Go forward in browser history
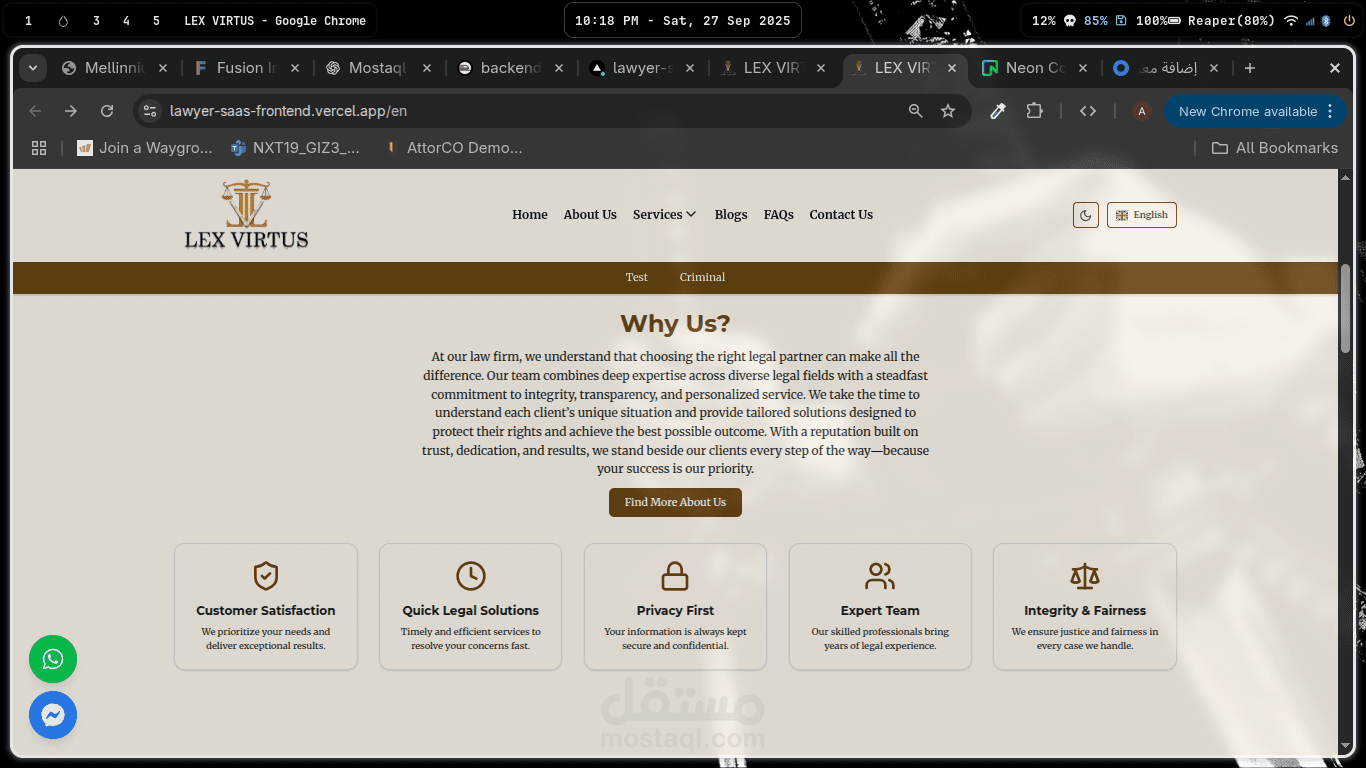The image size is (1366, 768). (71, 111)
